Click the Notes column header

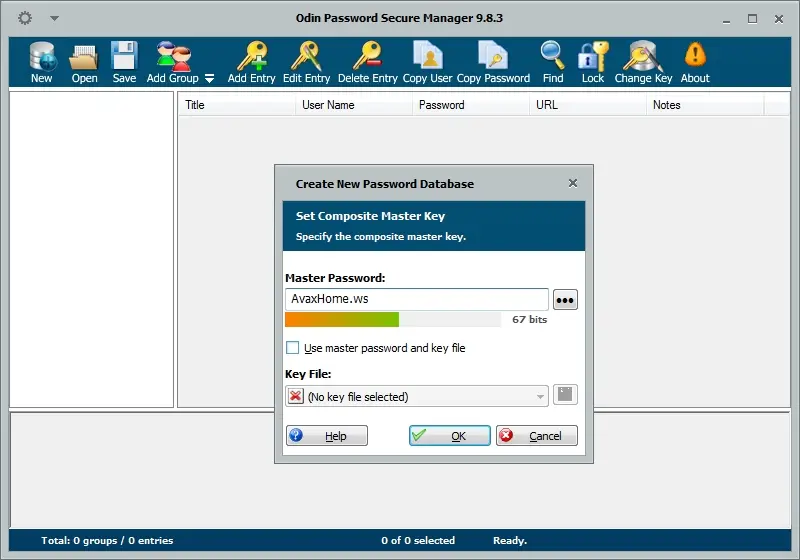pyautogui.click(x=705, y=105)
